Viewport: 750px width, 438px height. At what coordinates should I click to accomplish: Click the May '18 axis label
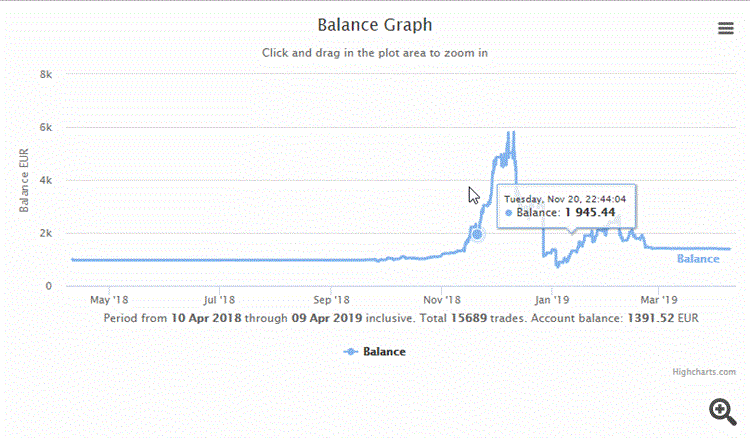coord(109,300)
